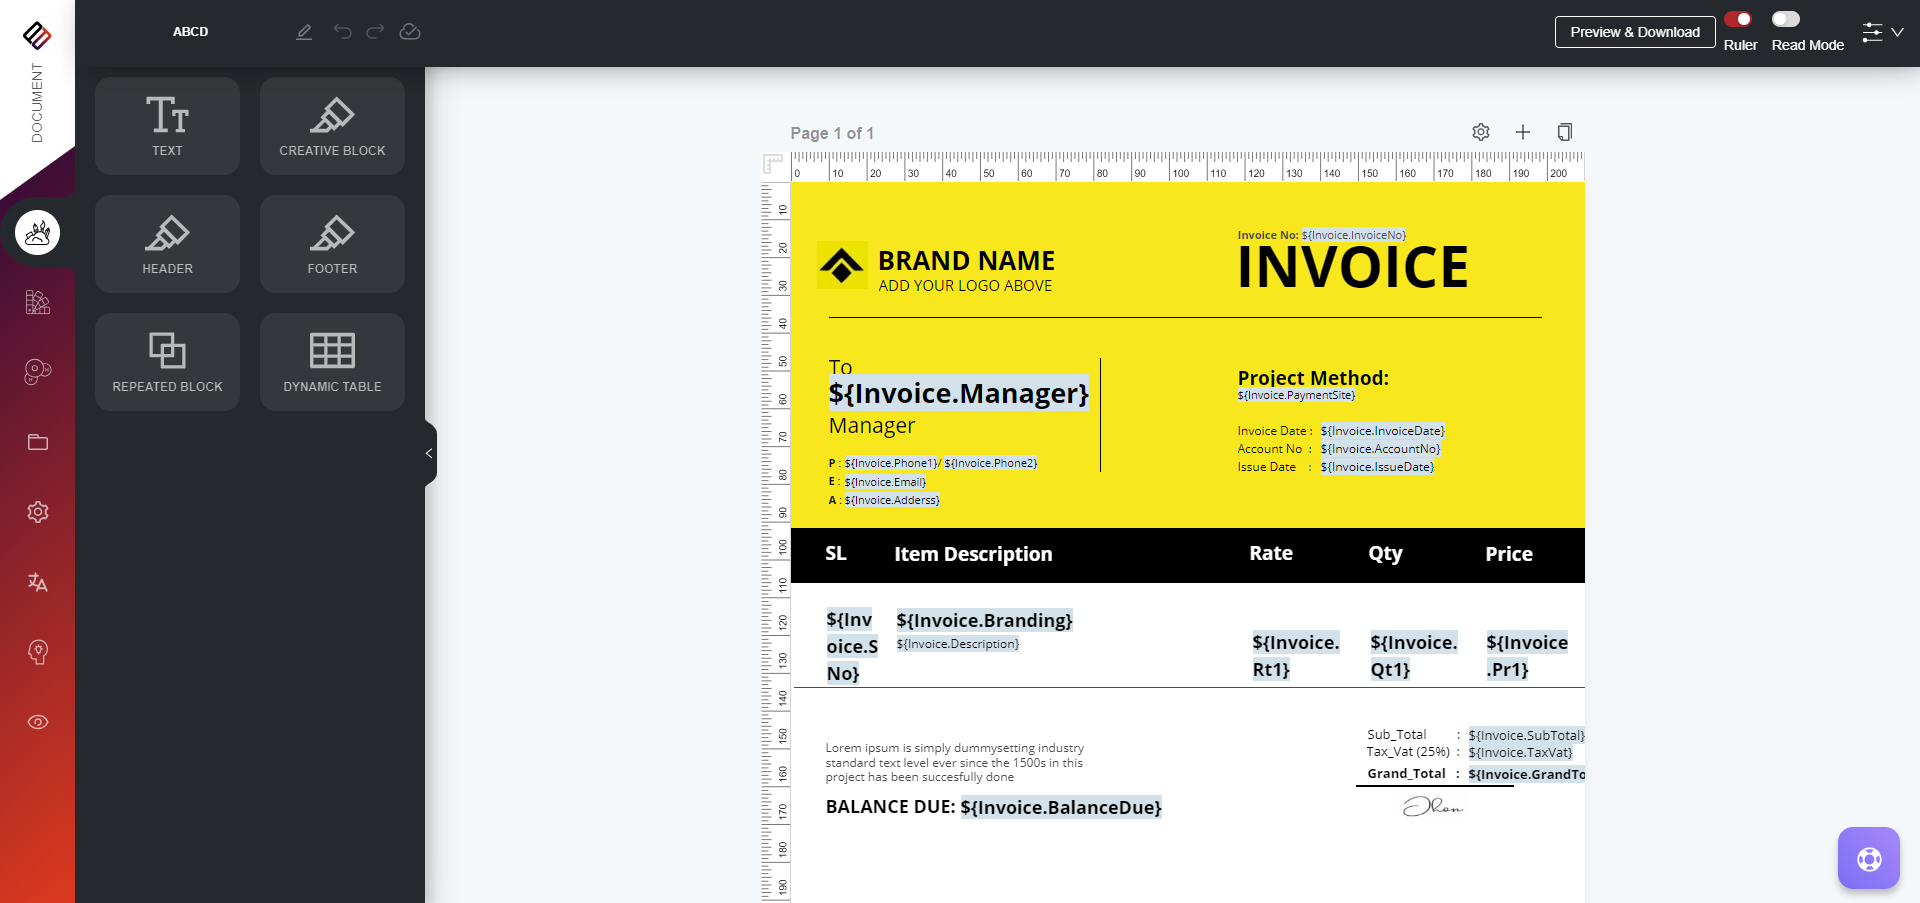
Task: Open the DOCUMENT tab in sidebar
Action: click(x=37, y=102)
